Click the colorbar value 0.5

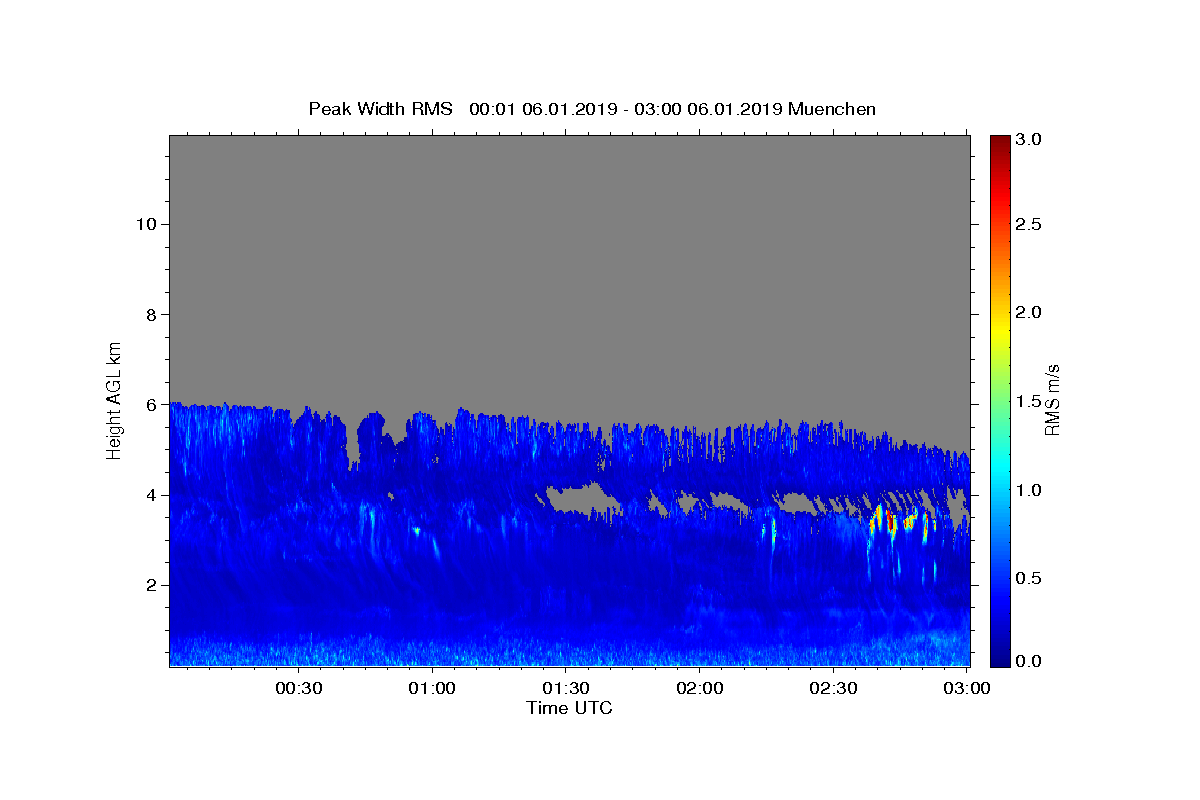point(1030,578)
